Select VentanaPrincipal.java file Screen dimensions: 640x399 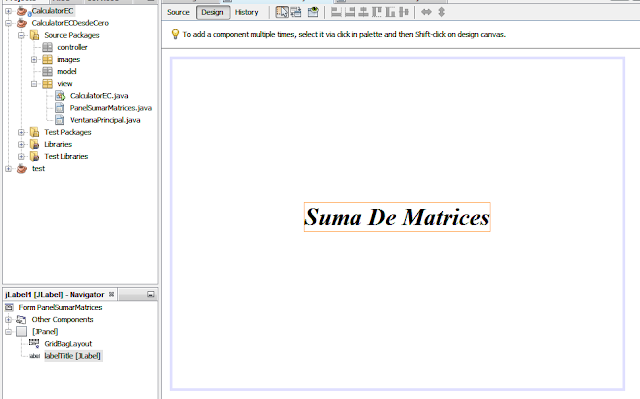click(105, 120)
